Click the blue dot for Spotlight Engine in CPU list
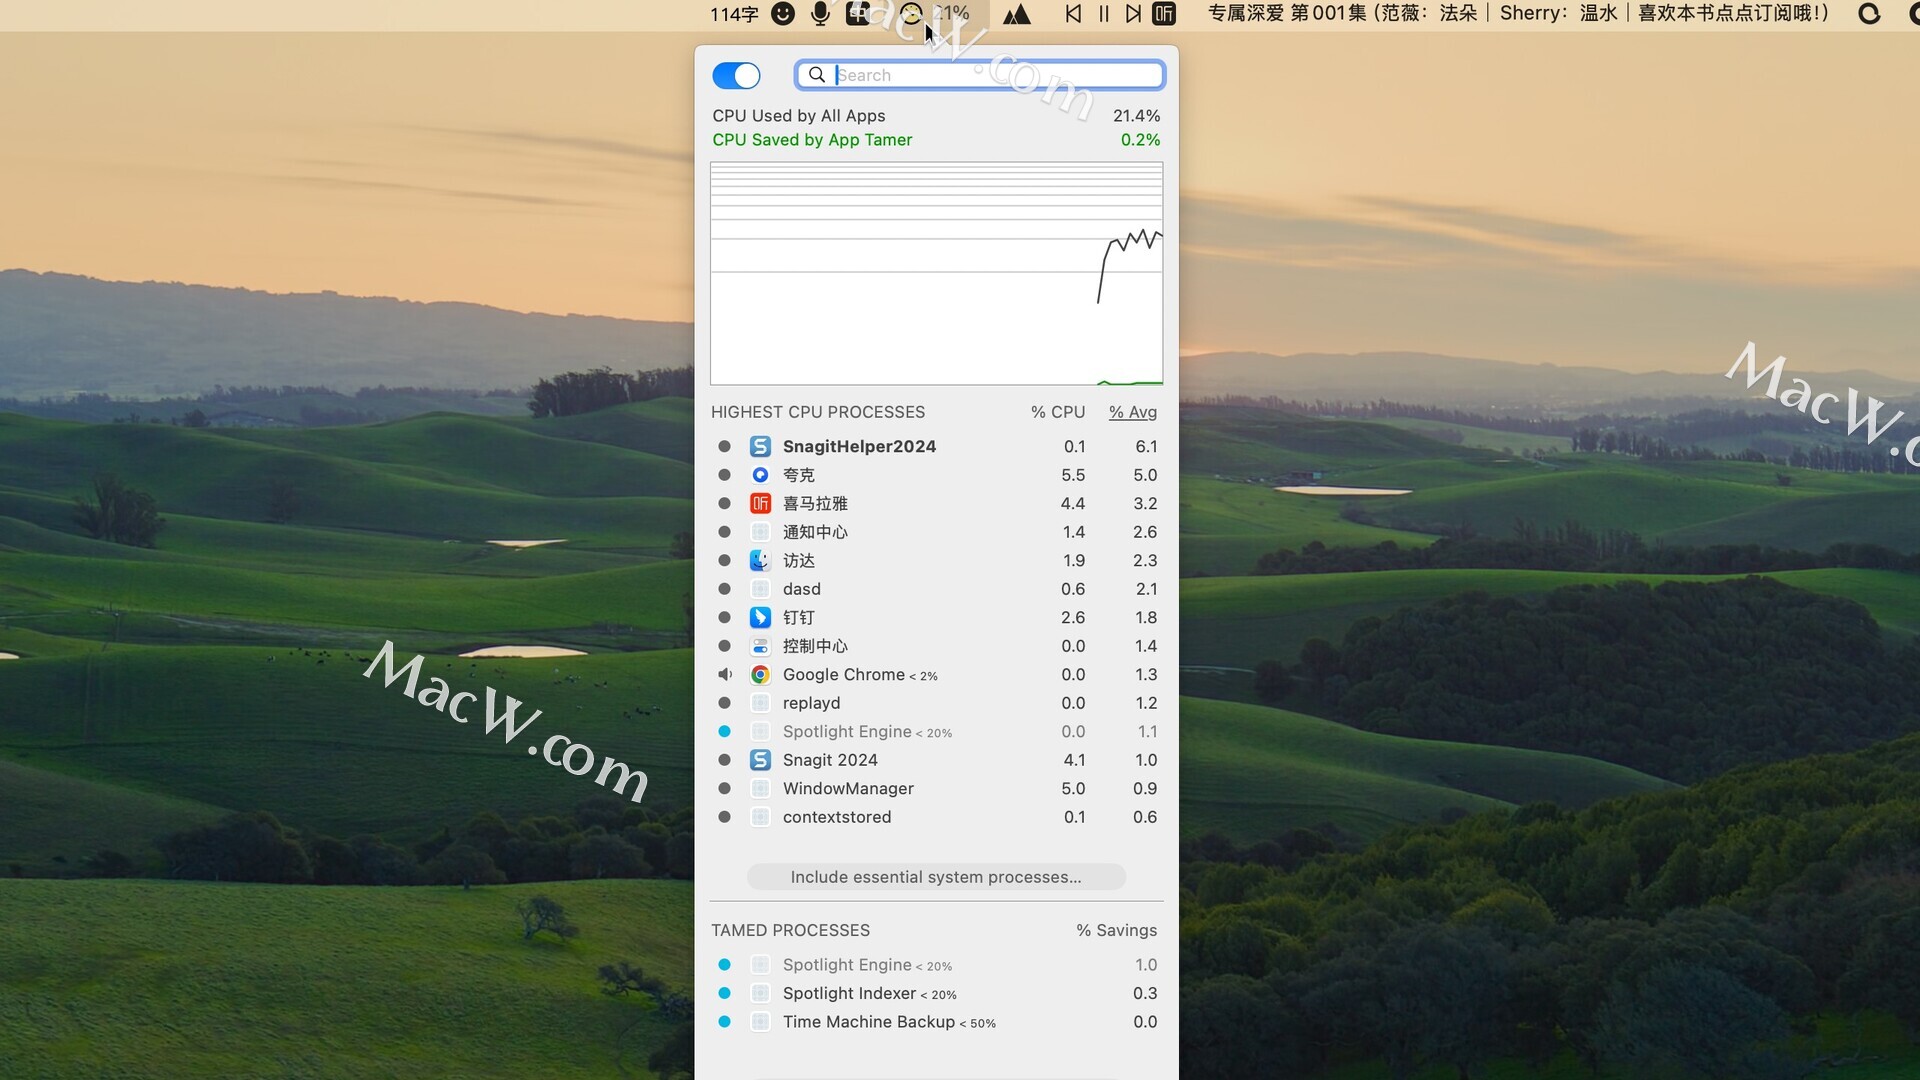 [724, 731]
